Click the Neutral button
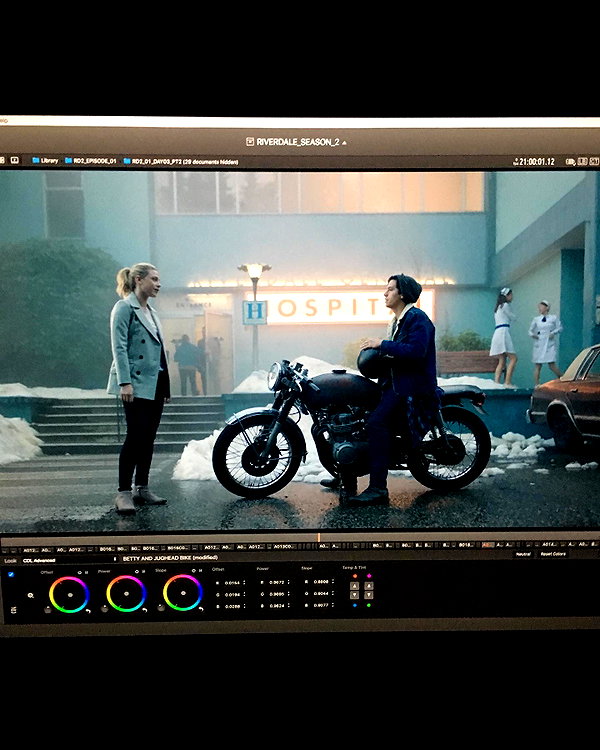Screen dimensions: 600x750 pos(523,554)
